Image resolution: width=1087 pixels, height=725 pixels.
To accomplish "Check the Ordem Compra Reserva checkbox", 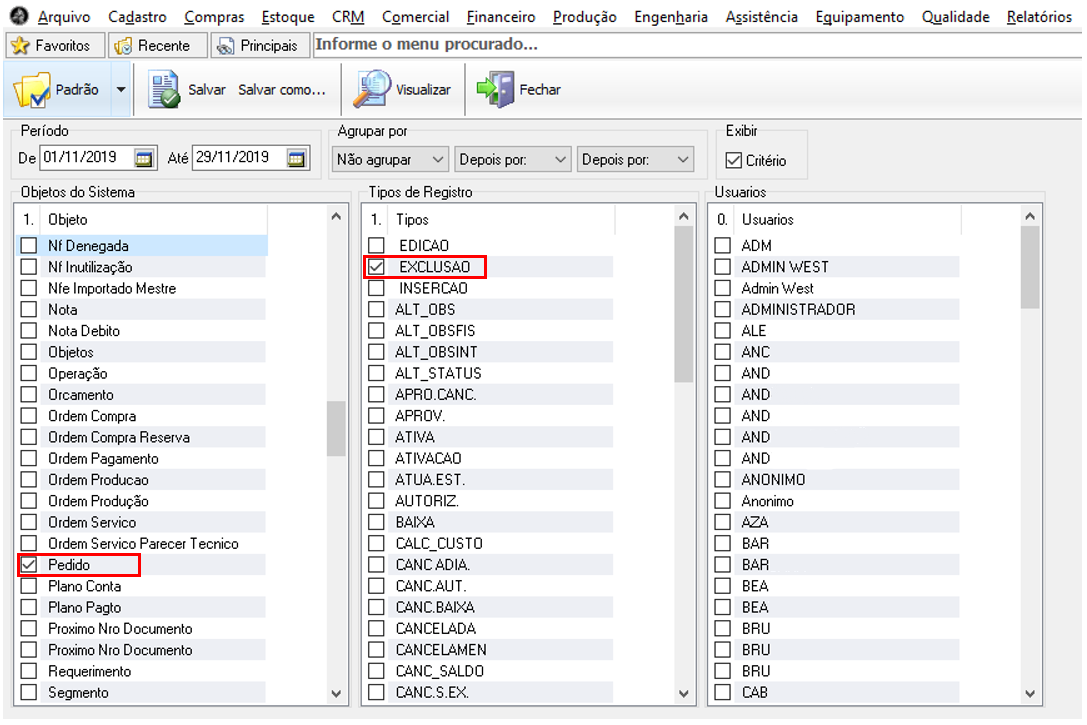I will click(x=28, y=437).
